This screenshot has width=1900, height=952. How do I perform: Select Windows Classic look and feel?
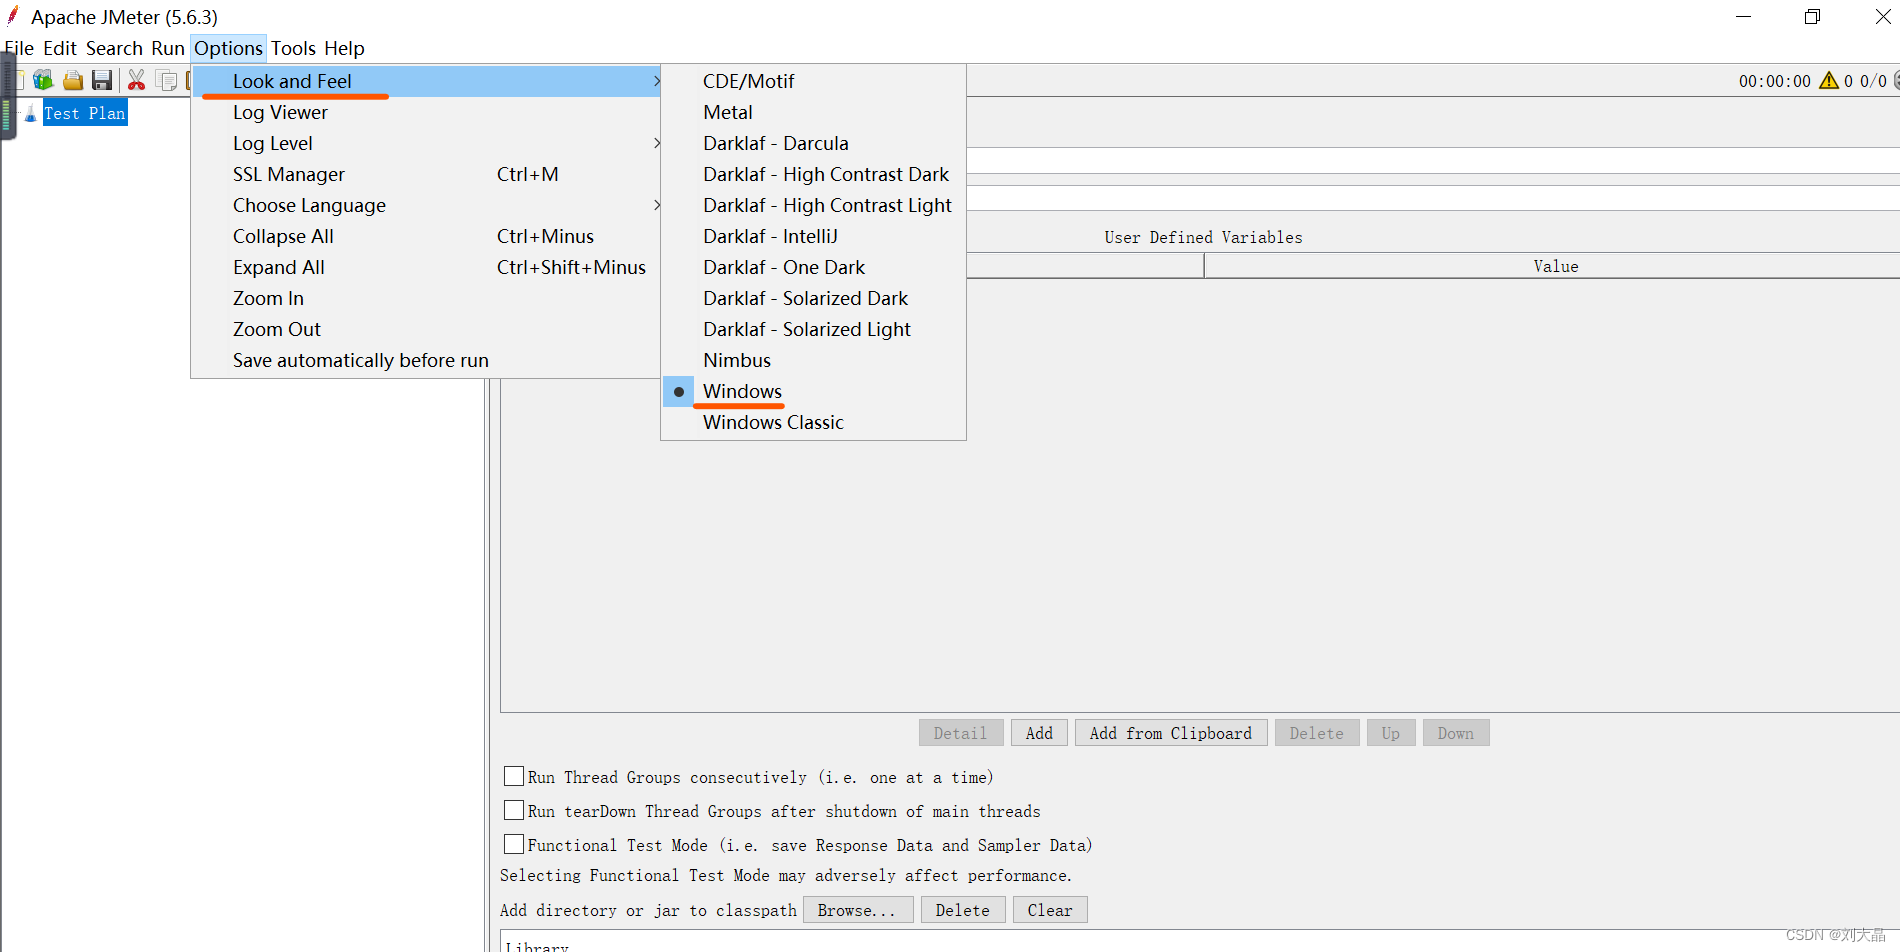tap(813, 422)
